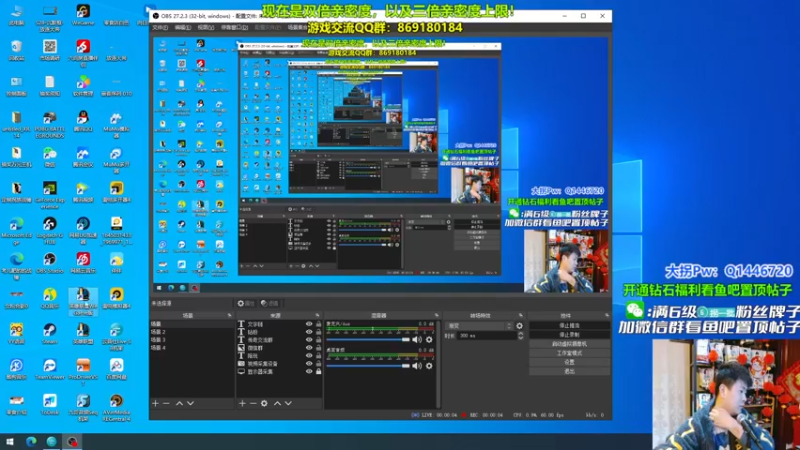The height and width of the screenshot is (450, 800).
Task: Add a new scene with the plus icon
Action: [x=155, y=403]
